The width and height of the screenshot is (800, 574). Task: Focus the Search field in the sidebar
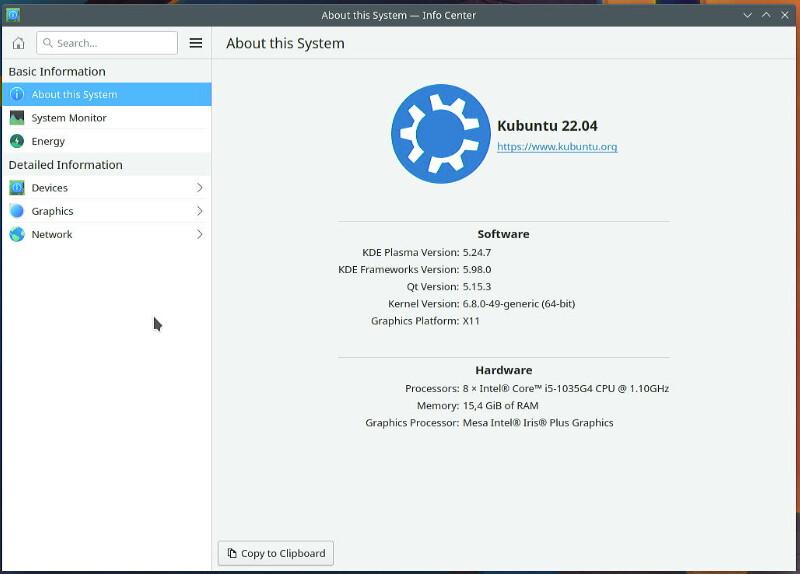[107, 43]
